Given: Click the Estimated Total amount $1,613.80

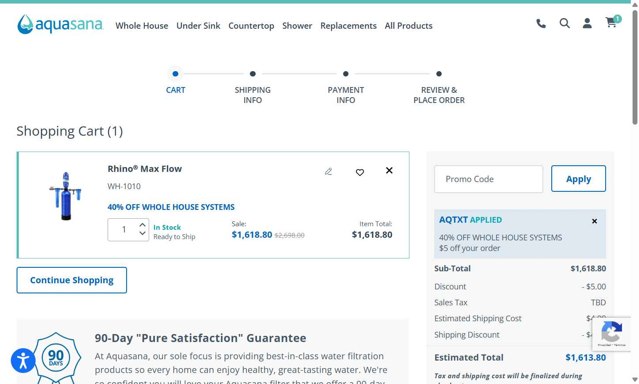Looking at the screenshot, I should click(x=585, y=358).
